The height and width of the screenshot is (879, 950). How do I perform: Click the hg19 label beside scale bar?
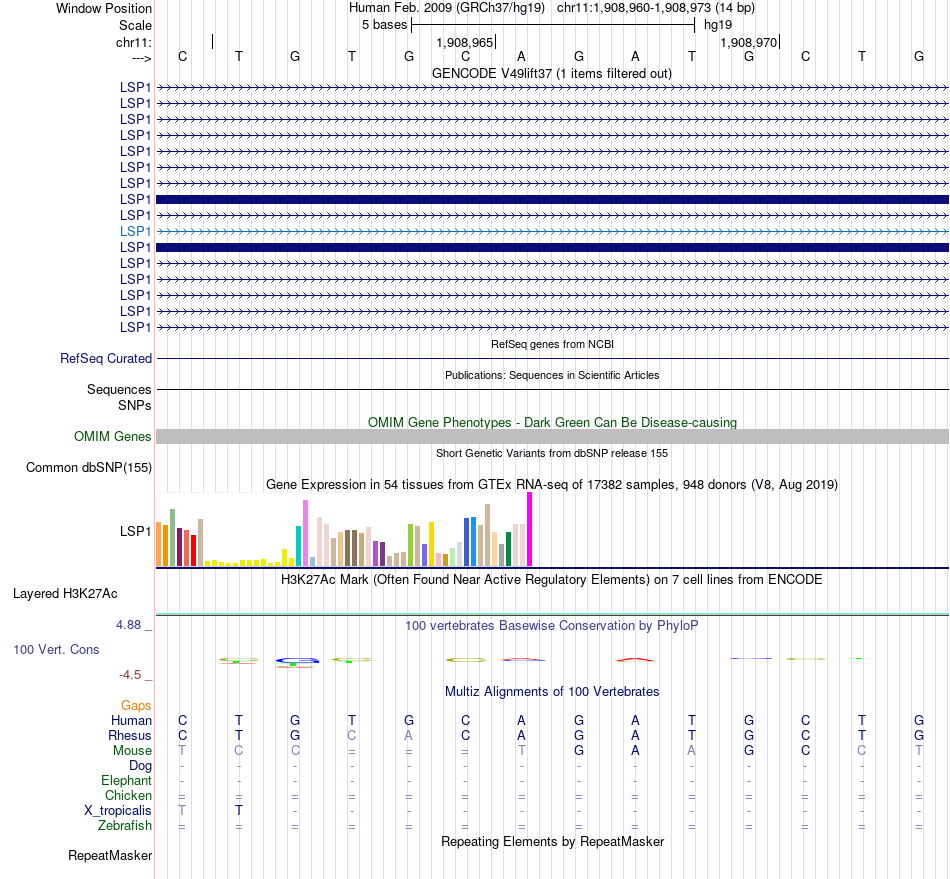tap(718, 25)
